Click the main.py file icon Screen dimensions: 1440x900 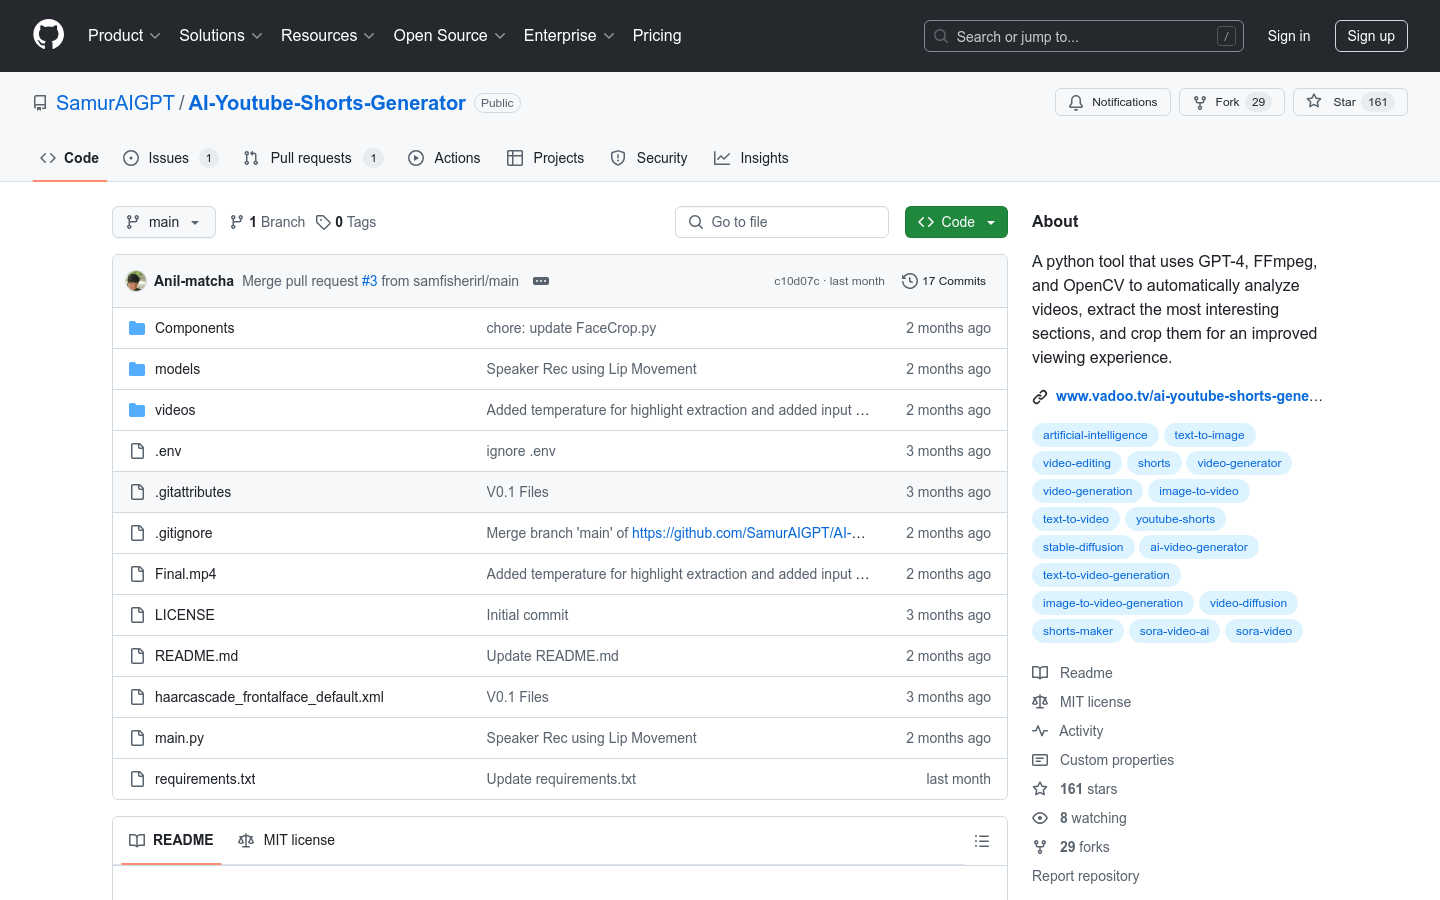[137, 738]
